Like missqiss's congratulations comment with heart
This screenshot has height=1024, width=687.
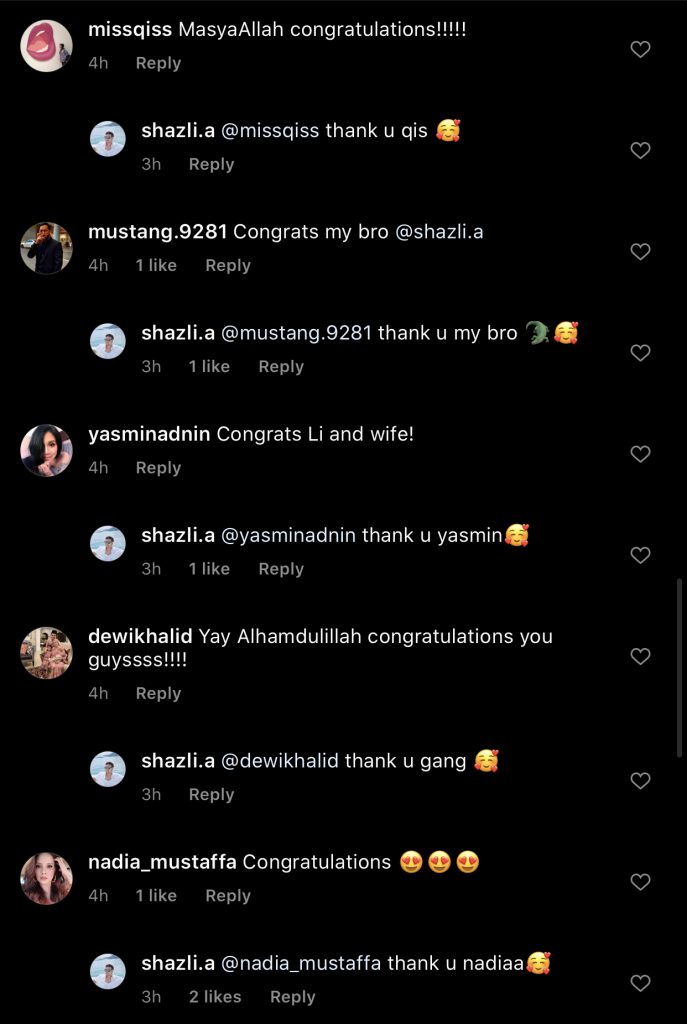click(641, 49)
